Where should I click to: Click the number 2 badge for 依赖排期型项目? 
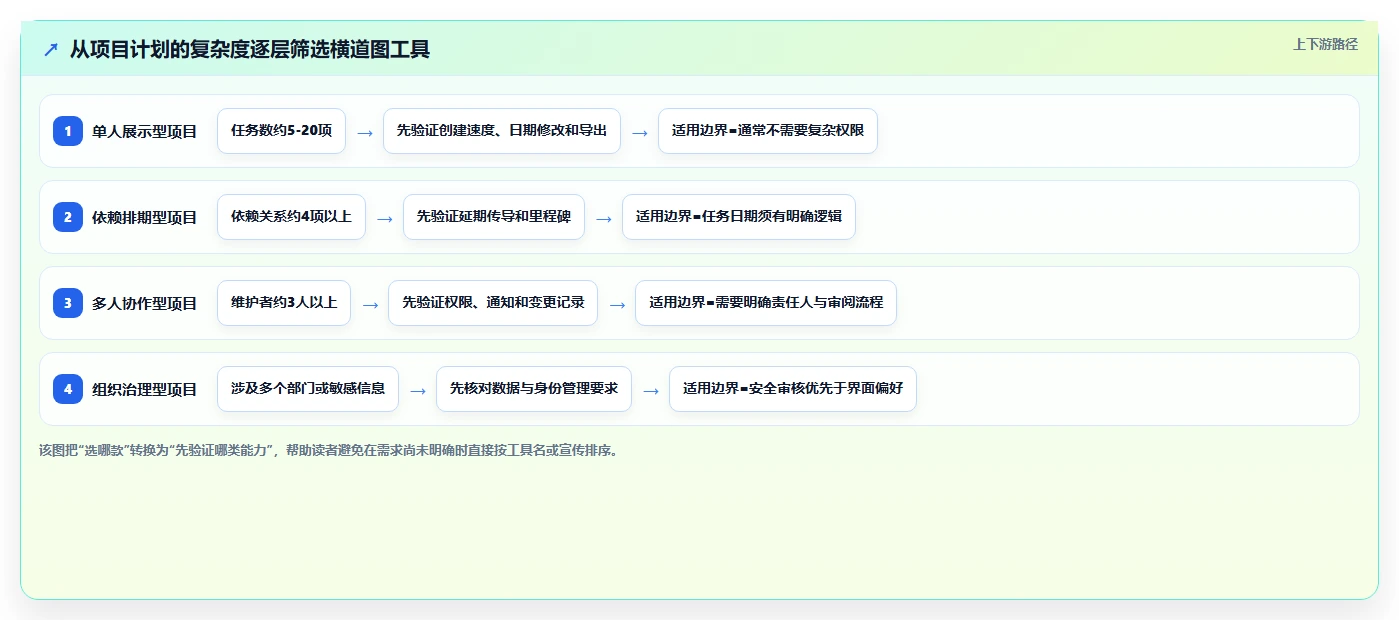pyautogui.click(x=68, y=217)
